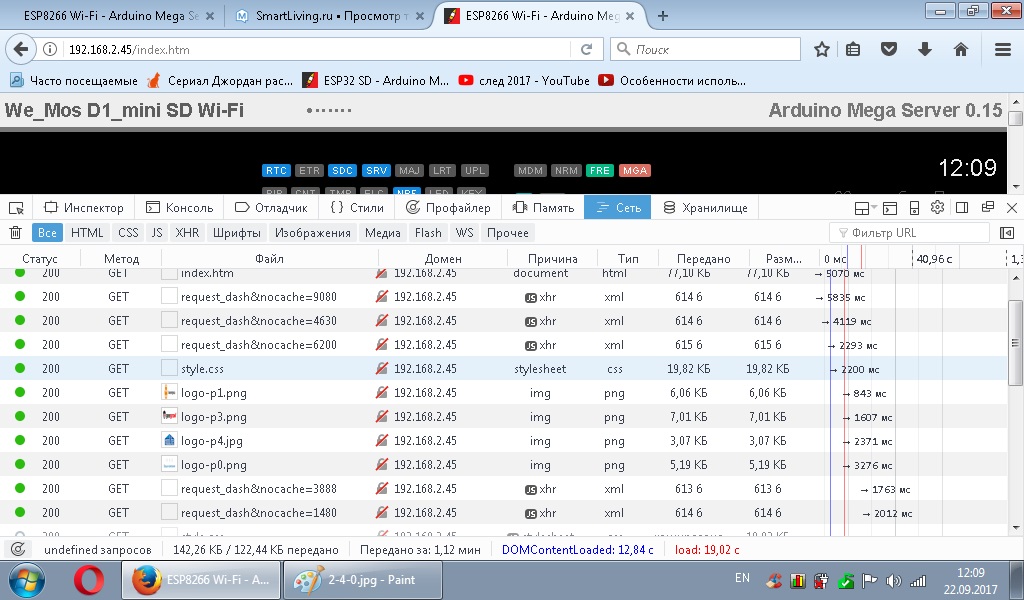1024x600 pixels.
Task: Switch to the Консоль tab
Action: coord(180,208)
